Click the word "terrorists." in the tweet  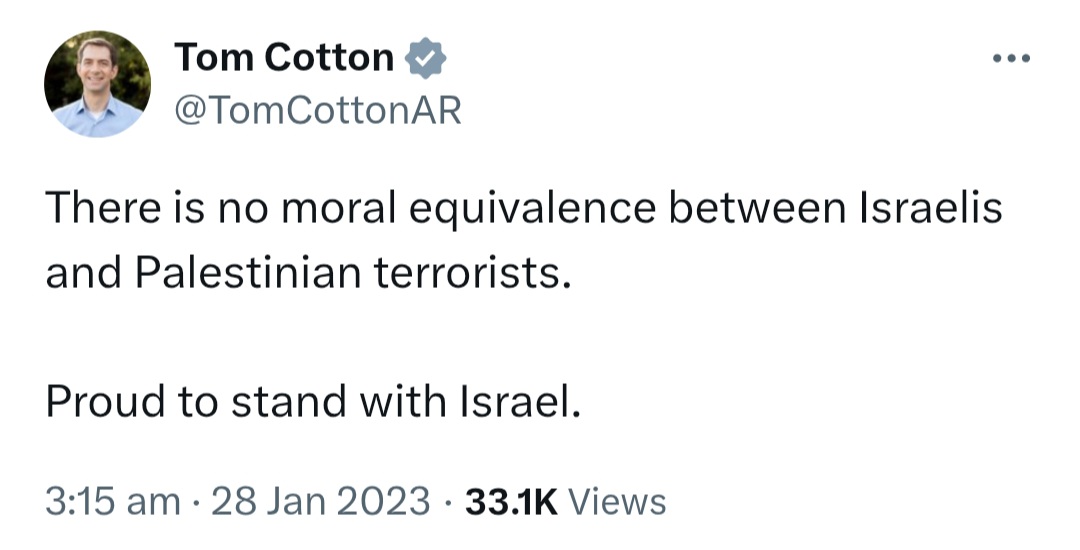click(x=473, y=273)
